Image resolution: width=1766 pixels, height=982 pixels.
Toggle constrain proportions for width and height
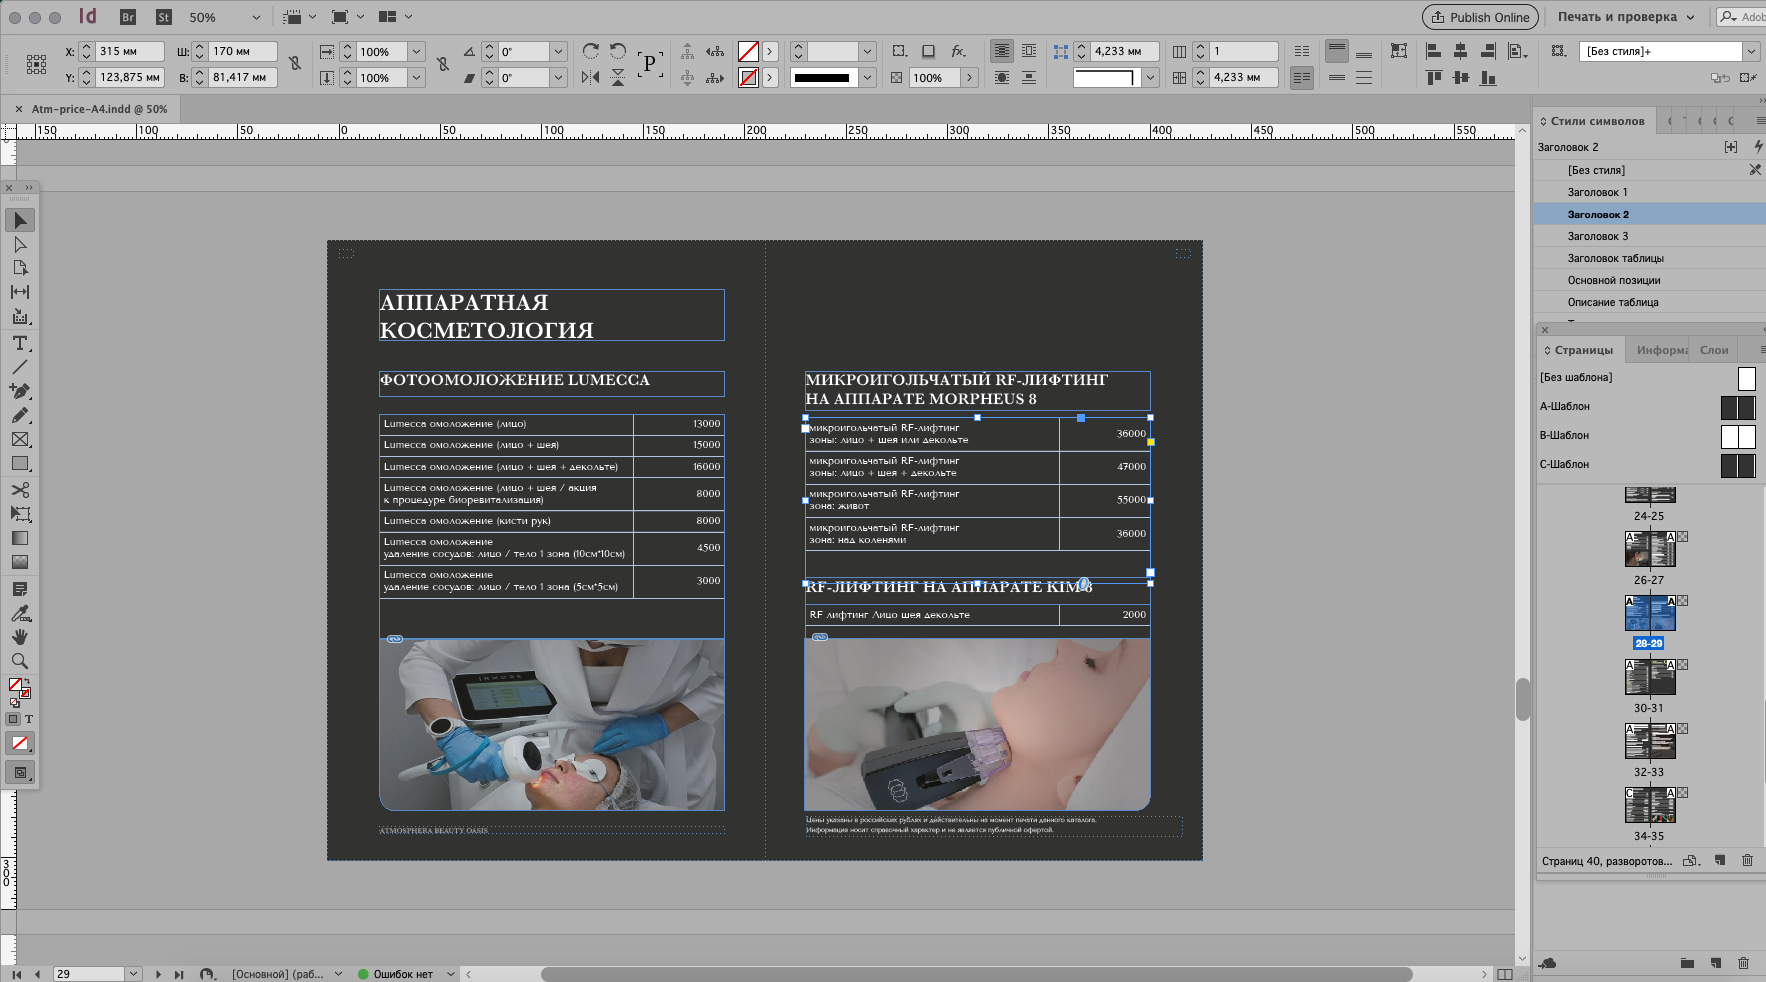(x=295, y=64)
